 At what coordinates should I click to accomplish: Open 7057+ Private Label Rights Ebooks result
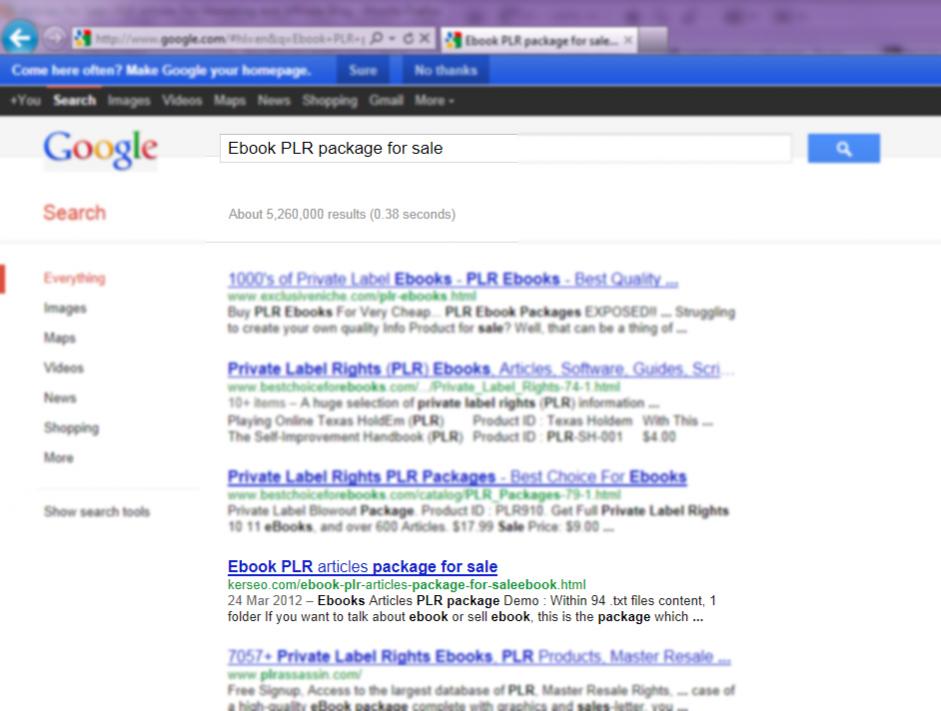(x=479, y=656)
